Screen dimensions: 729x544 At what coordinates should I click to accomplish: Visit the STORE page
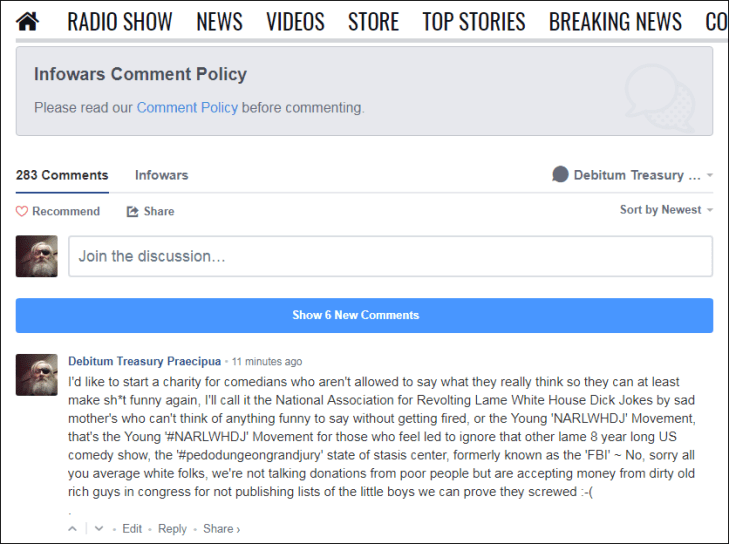373,21
